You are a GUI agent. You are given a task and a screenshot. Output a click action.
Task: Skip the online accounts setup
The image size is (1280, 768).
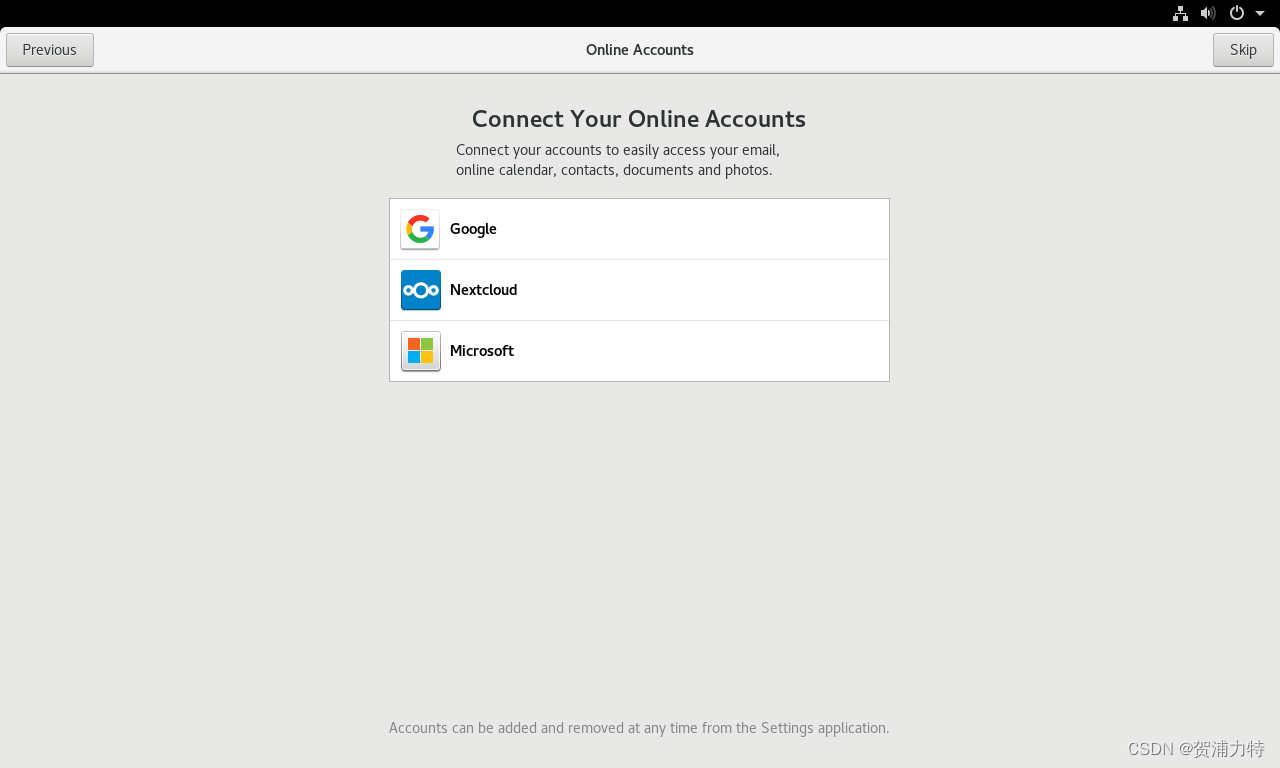click(x=1243, y=50)
